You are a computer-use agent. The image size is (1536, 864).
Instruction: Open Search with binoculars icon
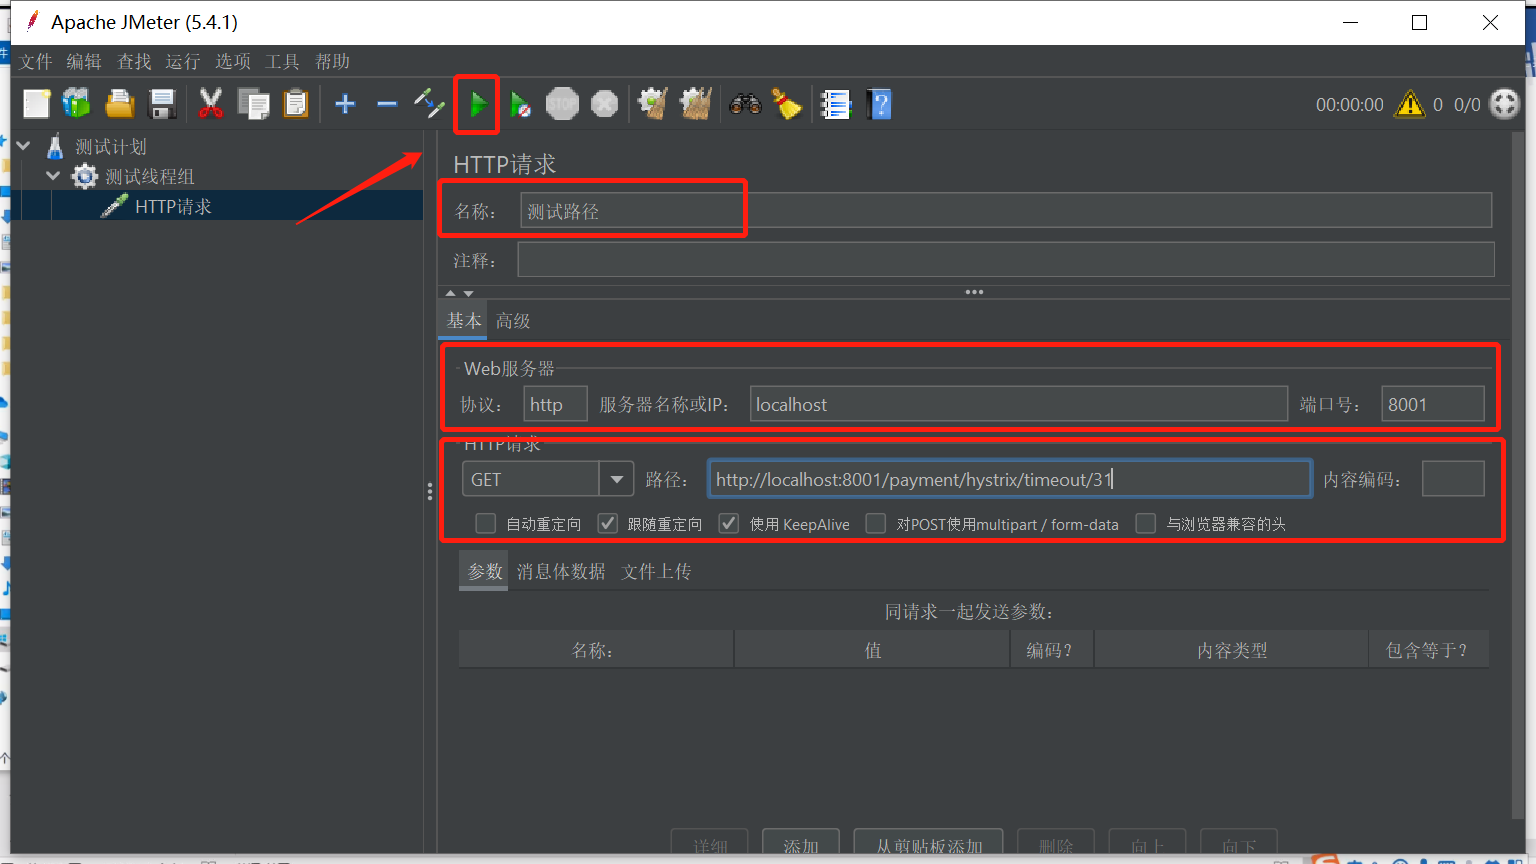point(745,104)
